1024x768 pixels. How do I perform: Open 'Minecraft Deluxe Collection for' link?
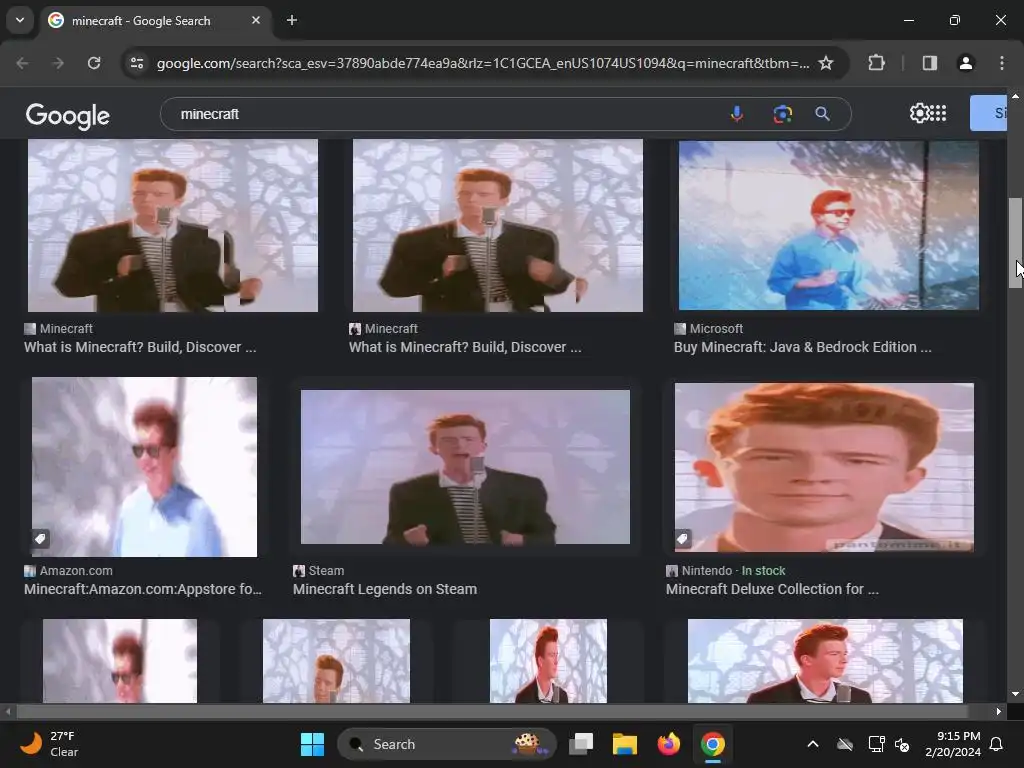click(772, 589)
